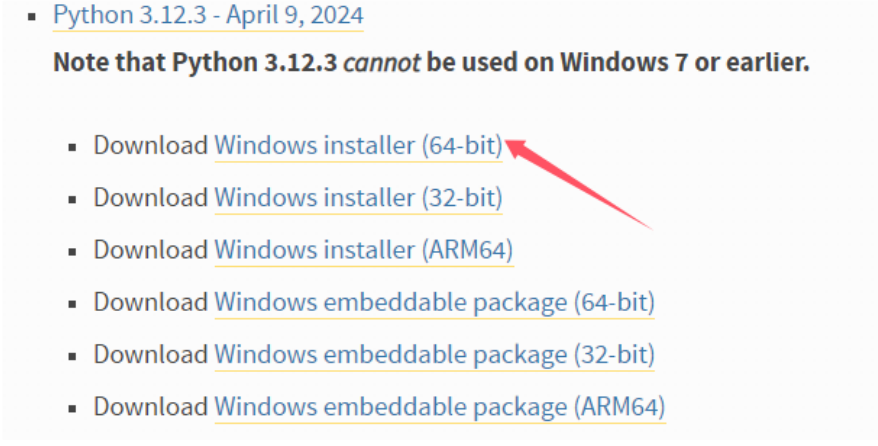The height and width of the screenshot is (446, 878).
Task: Click bullet beside the 32-bit installer line
Action: click(72, 200)
